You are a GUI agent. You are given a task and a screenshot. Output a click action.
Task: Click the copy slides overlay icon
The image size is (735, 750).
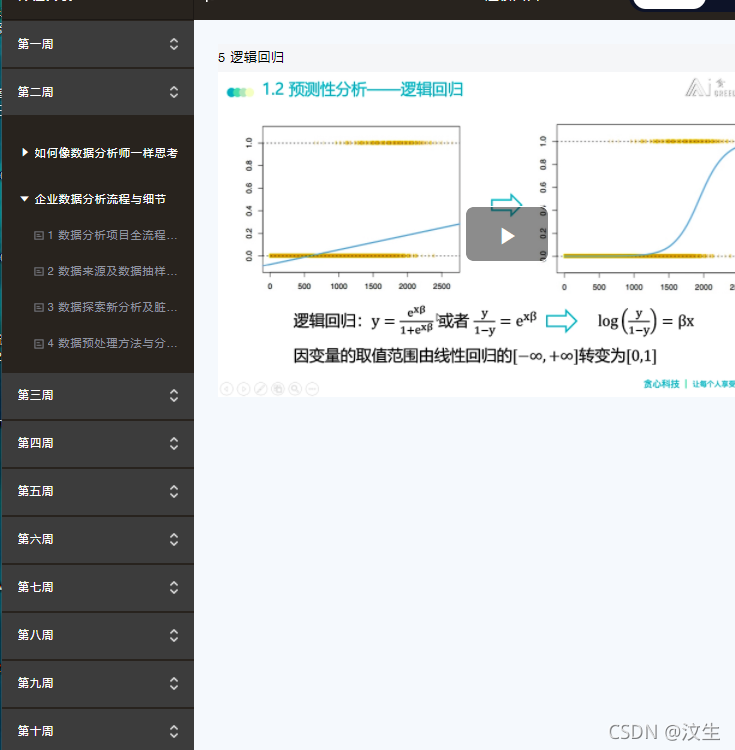pos(278,389)
